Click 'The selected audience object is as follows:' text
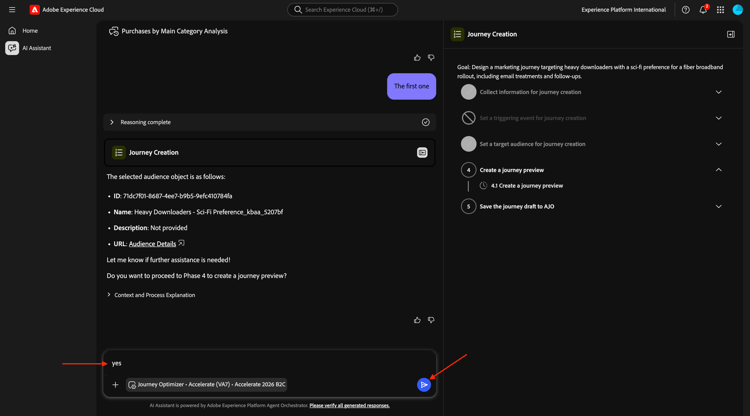This screenshot has width=750, height=416. pyautogui.click(x=165, y=177)
